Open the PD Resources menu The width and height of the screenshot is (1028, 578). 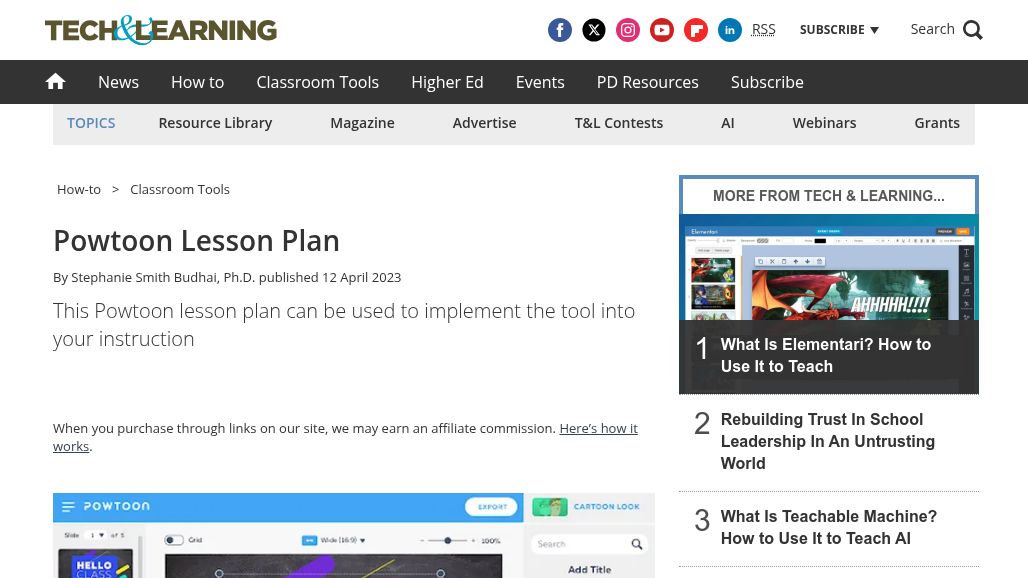tap(648, 82)
